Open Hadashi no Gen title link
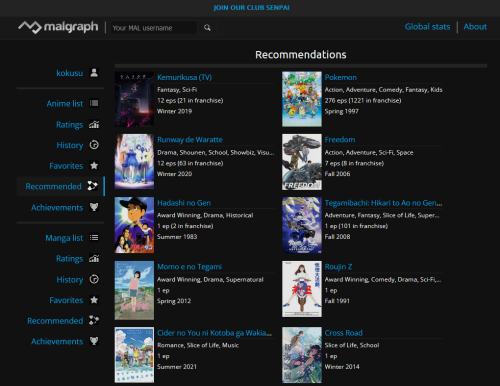Screen dimensions: 500x386 pos(184,203)
